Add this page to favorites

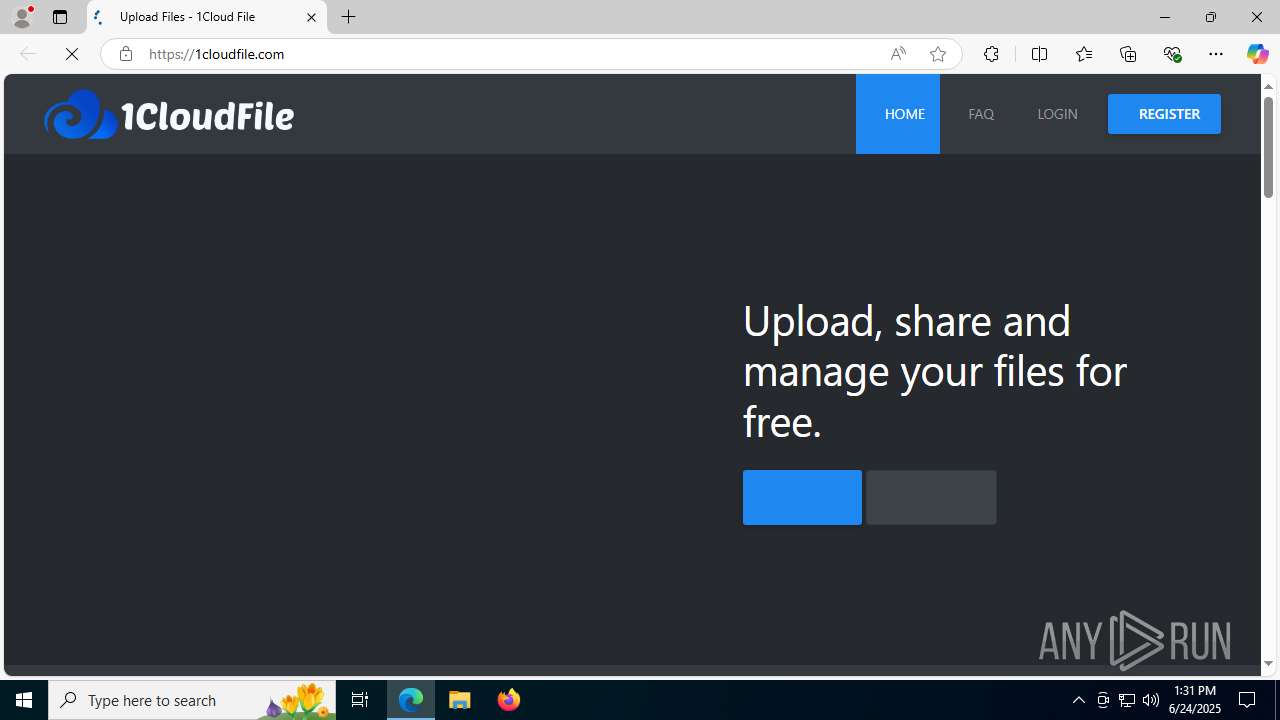938,54
